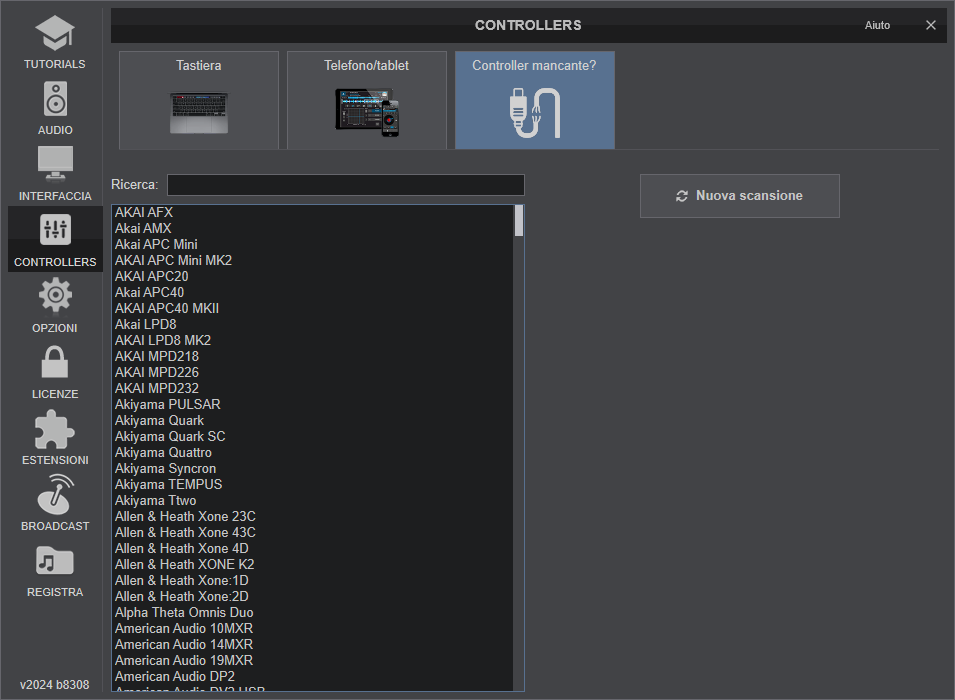Open the Registra music folder icon
The height and width of the screenshot is (700, 955).
[55, 560]
